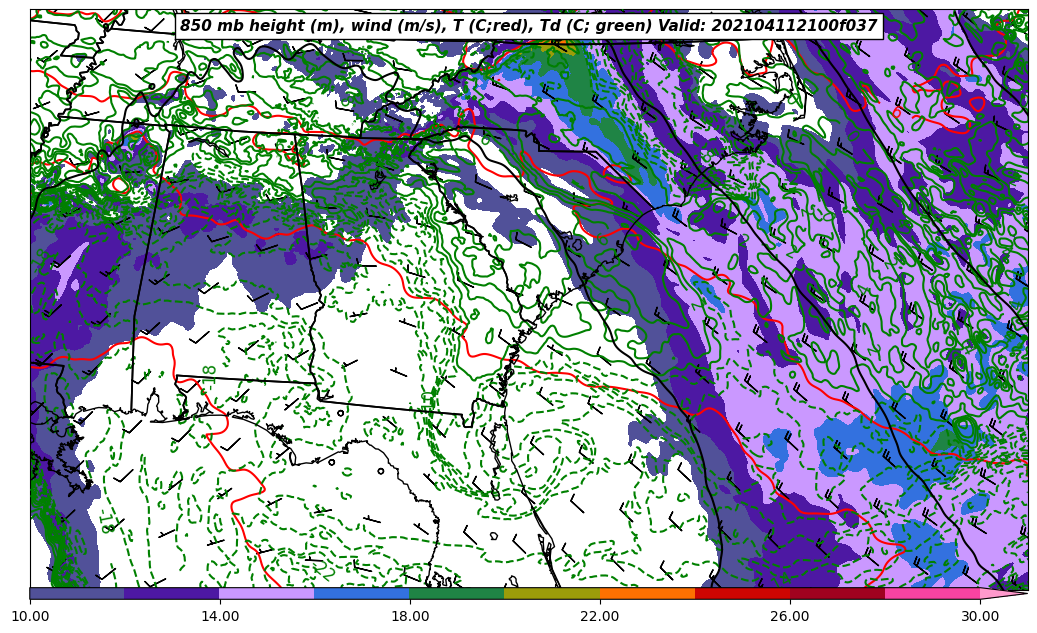Click the 18.00 colorbar tick label
The image size is (1037, 633).
[410, 616]
